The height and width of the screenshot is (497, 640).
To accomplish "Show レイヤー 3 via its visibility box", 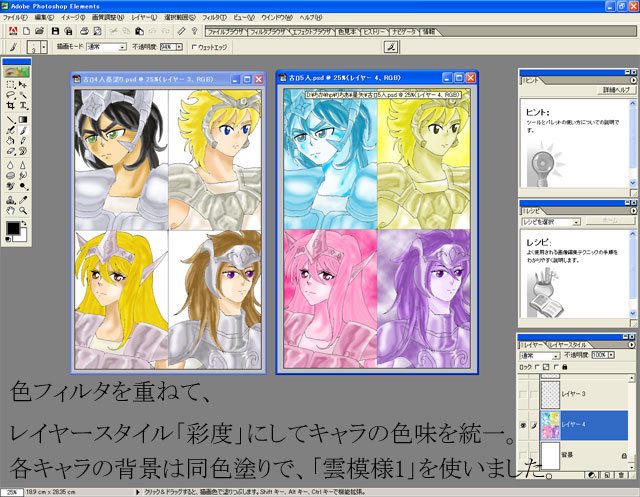I will tap(523, 394).
